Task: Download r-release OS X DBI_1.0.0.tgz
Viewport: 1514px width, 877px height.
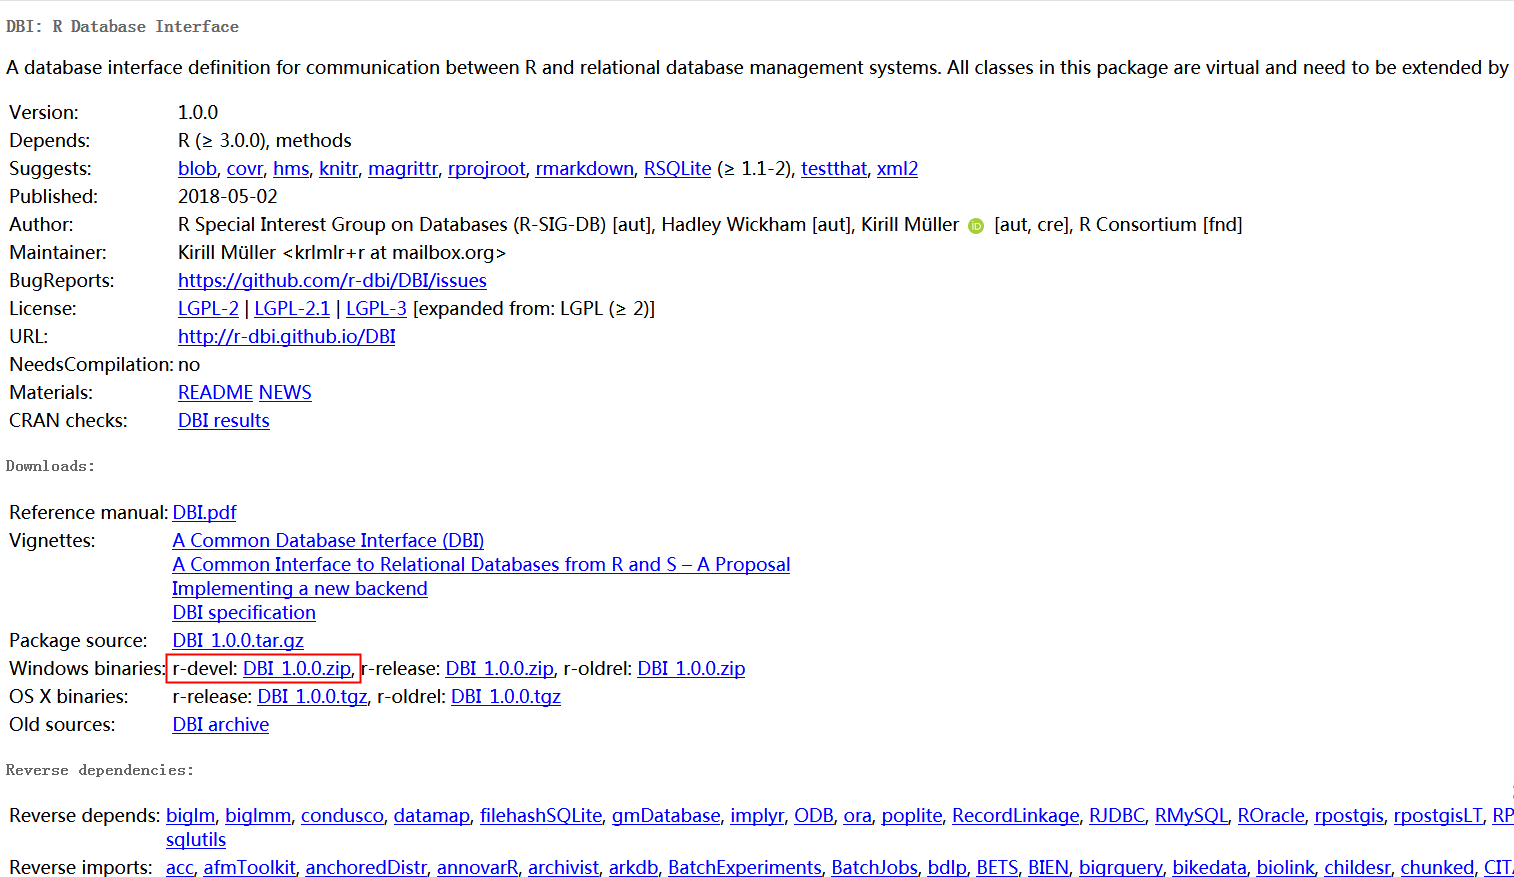Action: [312, 697]
